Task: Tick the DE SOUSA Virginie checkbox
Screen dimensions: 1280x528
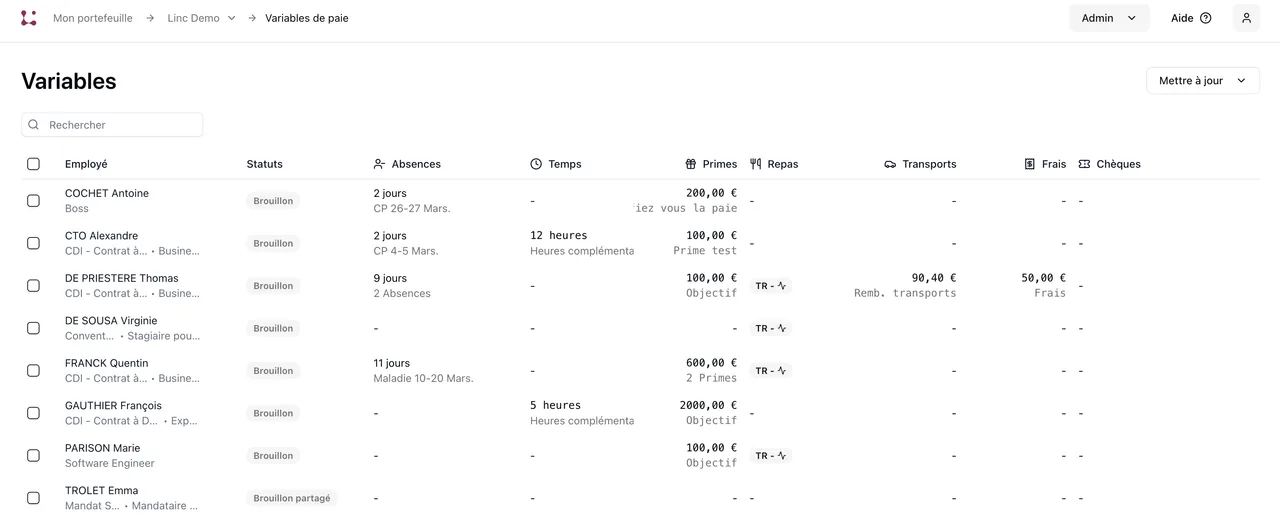Action: 33,328
